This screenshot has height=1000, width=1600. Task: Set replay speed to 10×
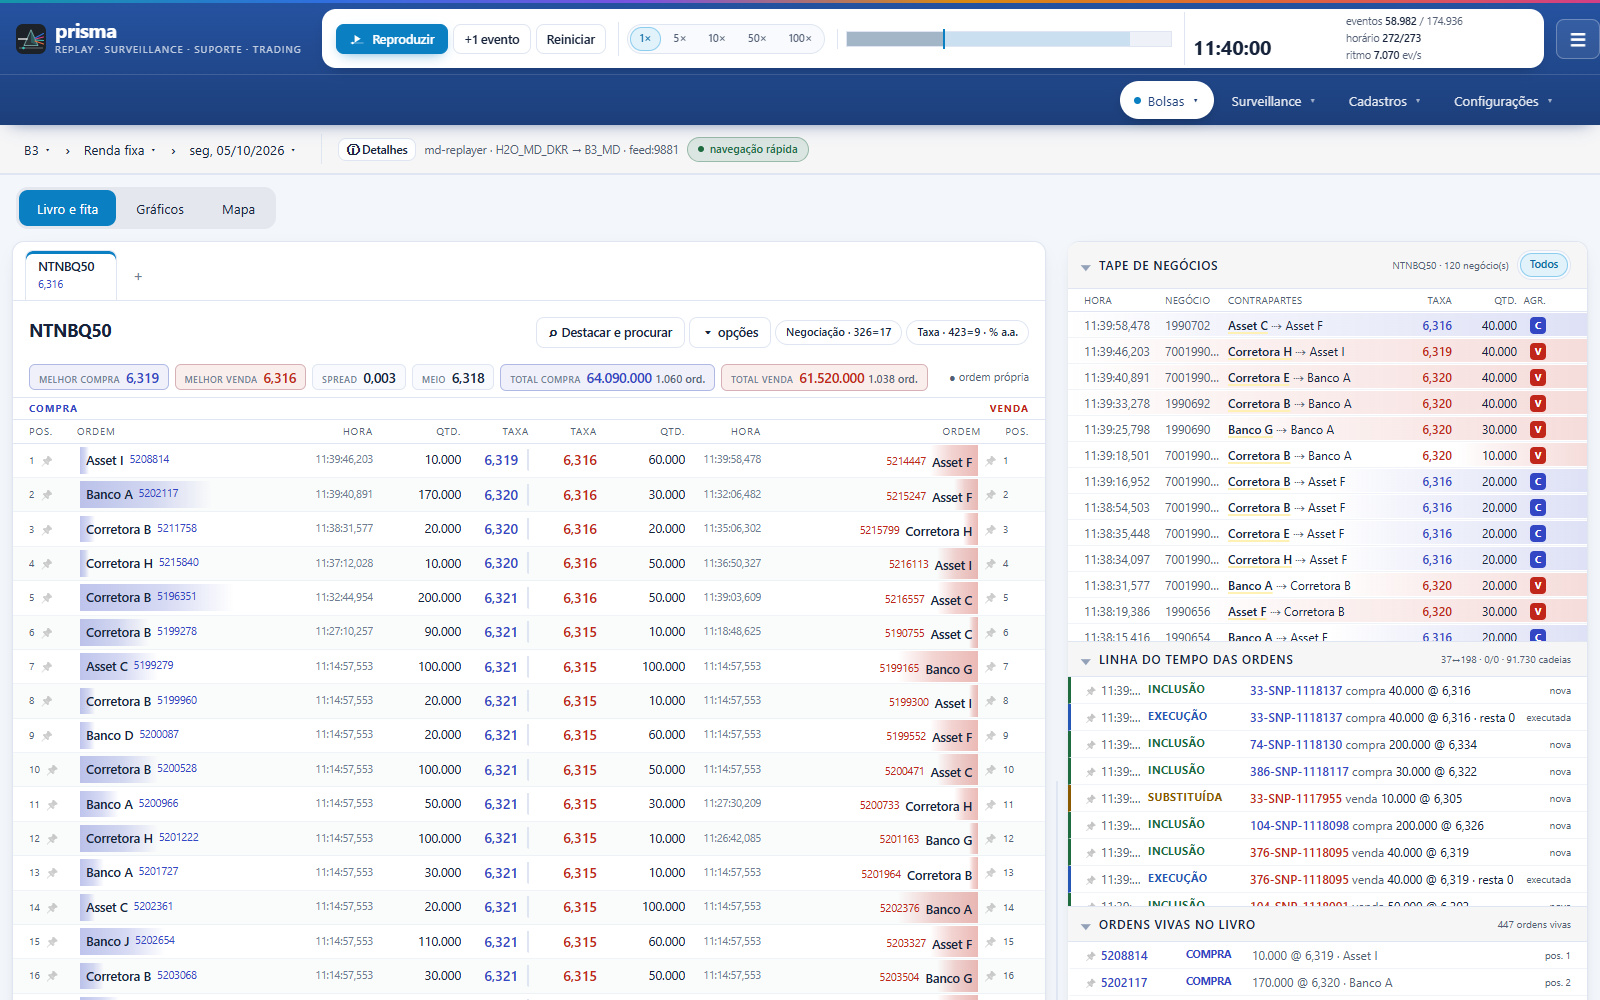coord(717,39)
